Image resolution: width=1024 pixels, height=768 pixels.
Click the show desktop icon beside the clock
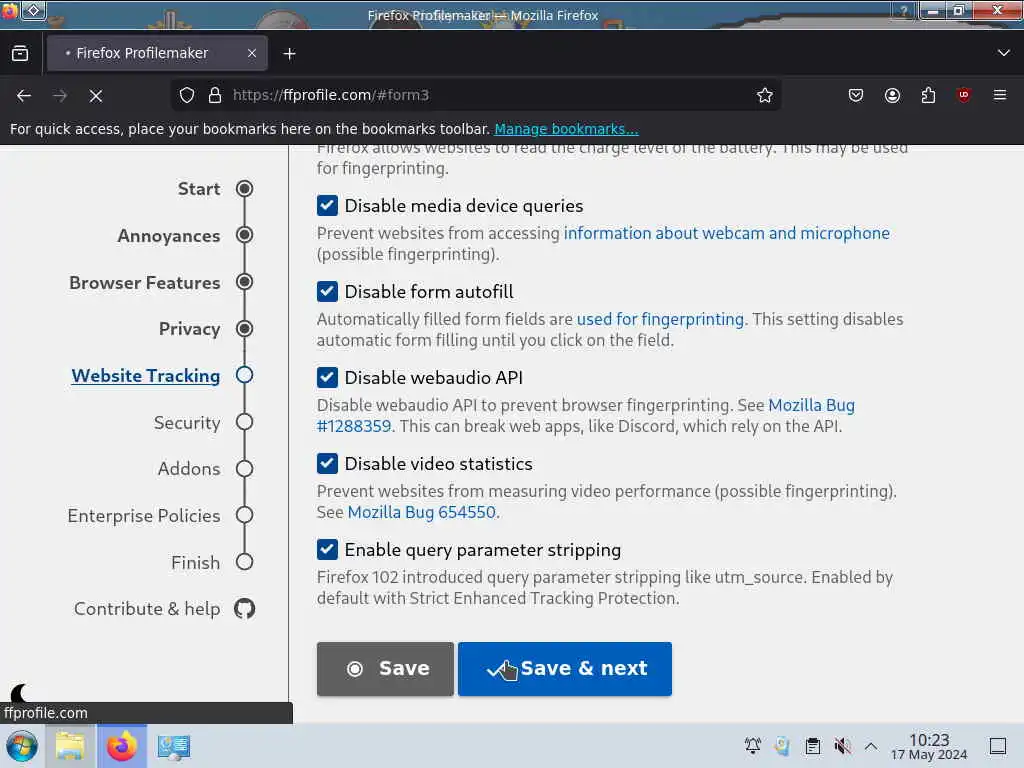tap(998, 745)
